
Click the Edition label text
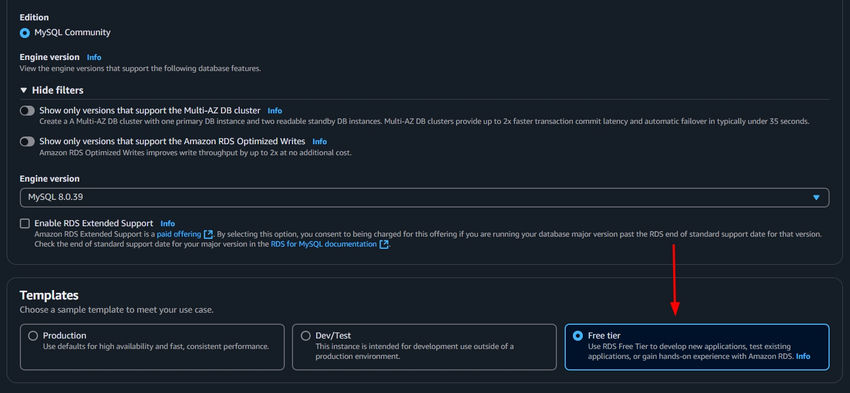point(34,17)
